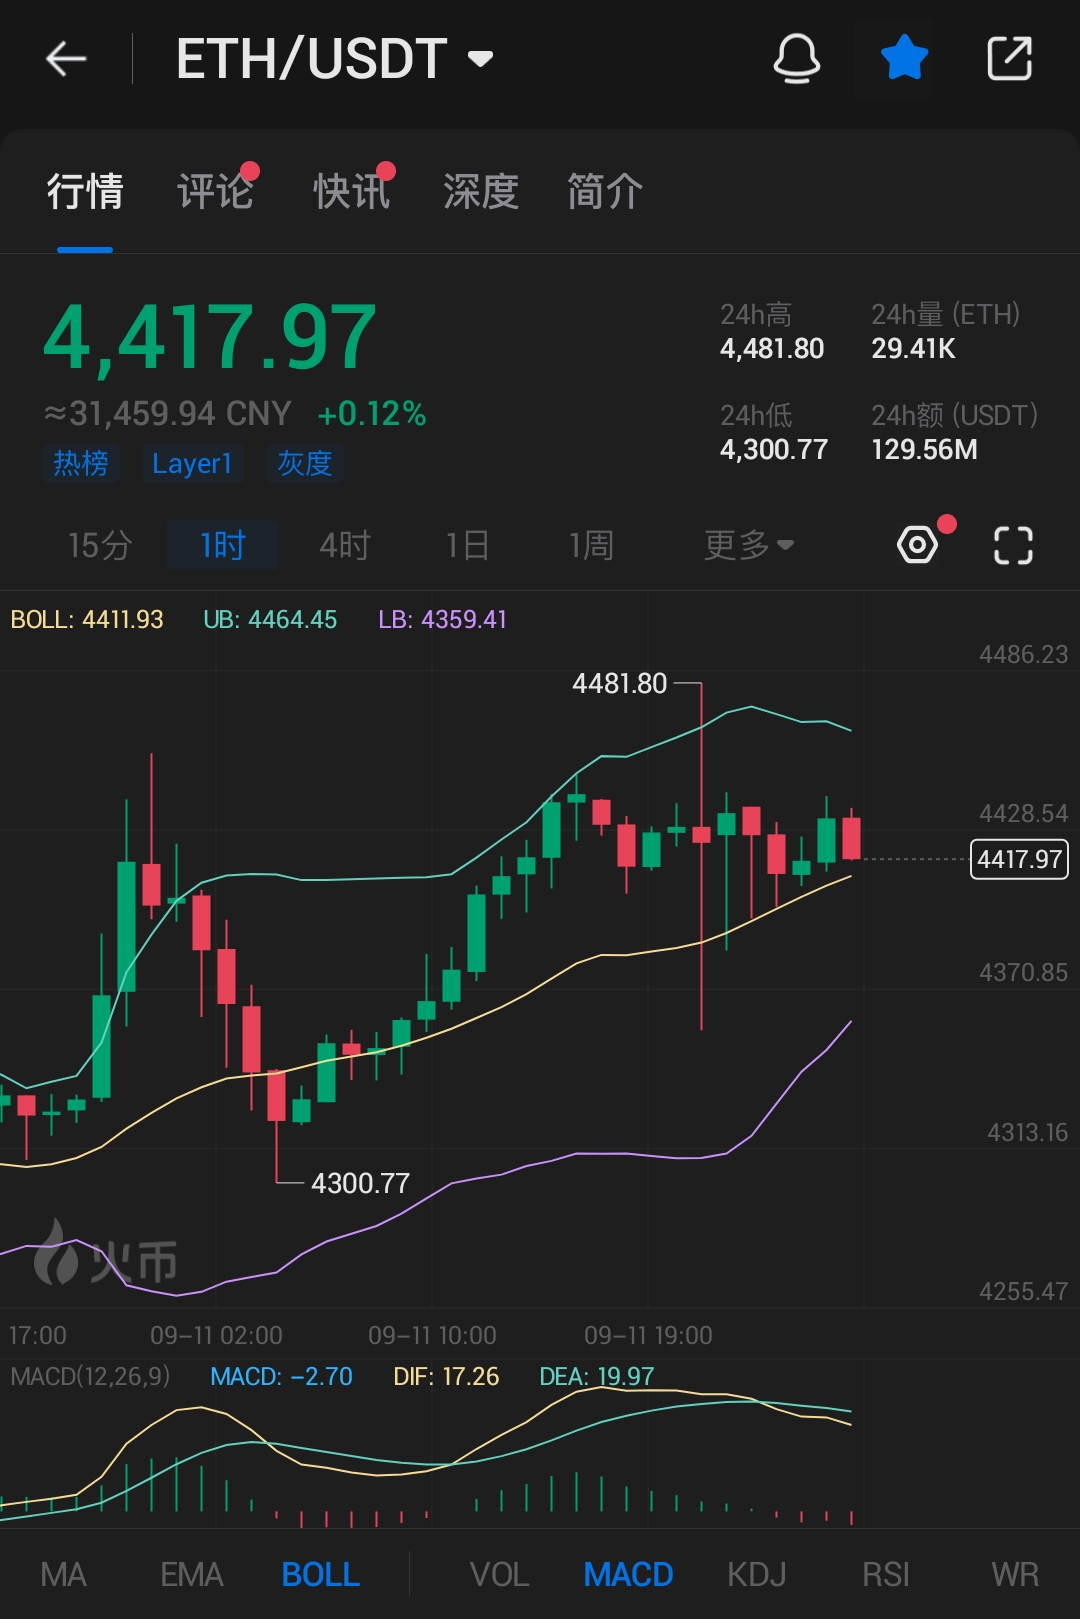Tap the 4481.80 high marker on chart

(x=619, y=684)
